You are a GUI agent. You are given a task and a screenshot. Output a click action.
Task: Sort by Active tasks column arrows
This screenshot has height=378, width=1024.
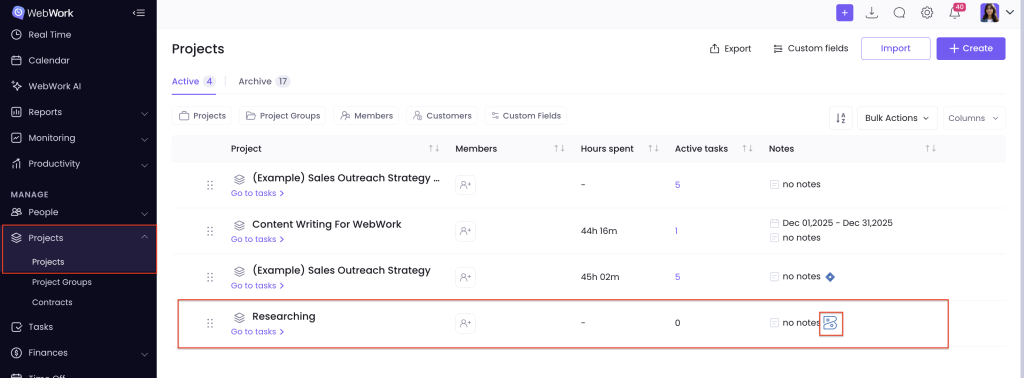point(748,149)
